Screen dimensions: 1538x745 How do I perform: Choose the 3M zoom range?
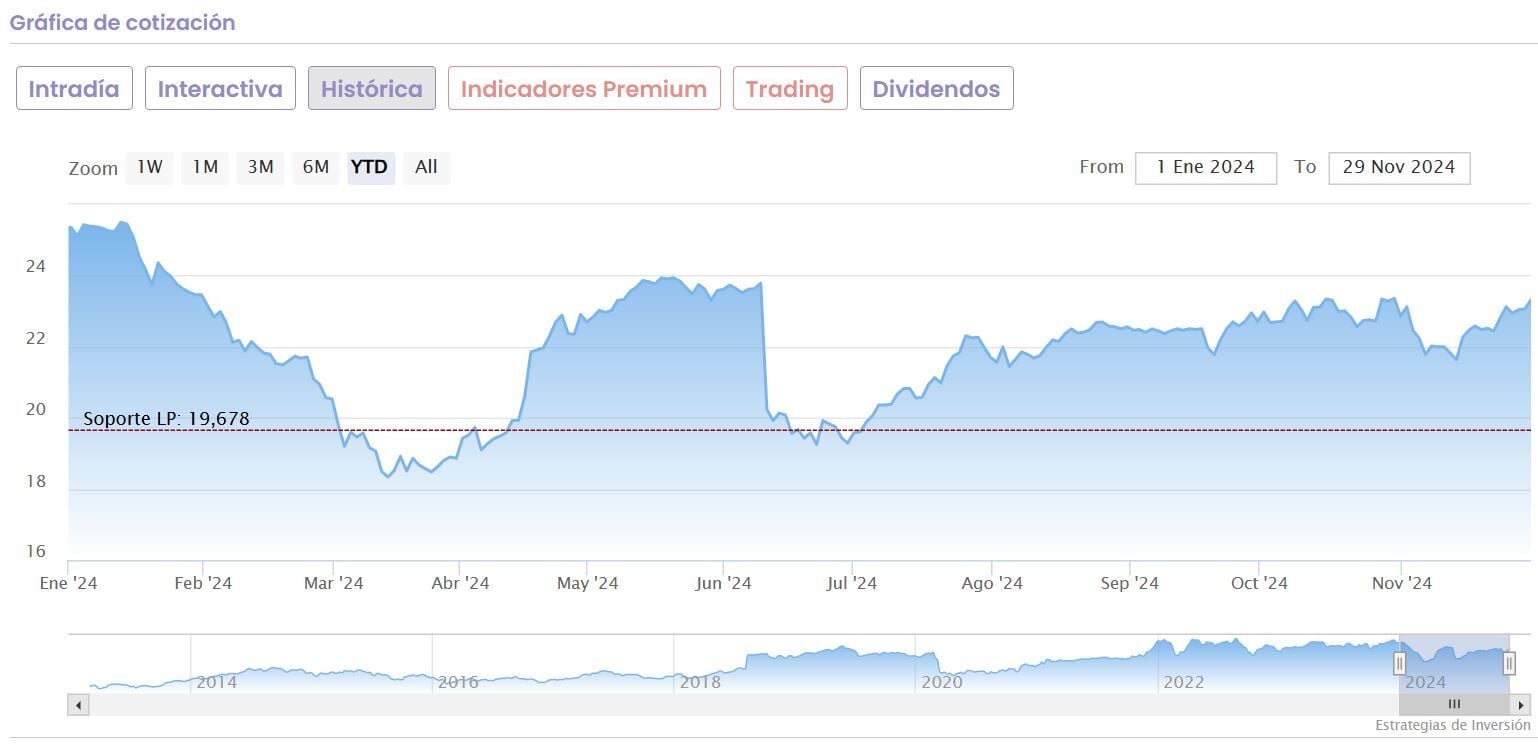pos(260,168)
